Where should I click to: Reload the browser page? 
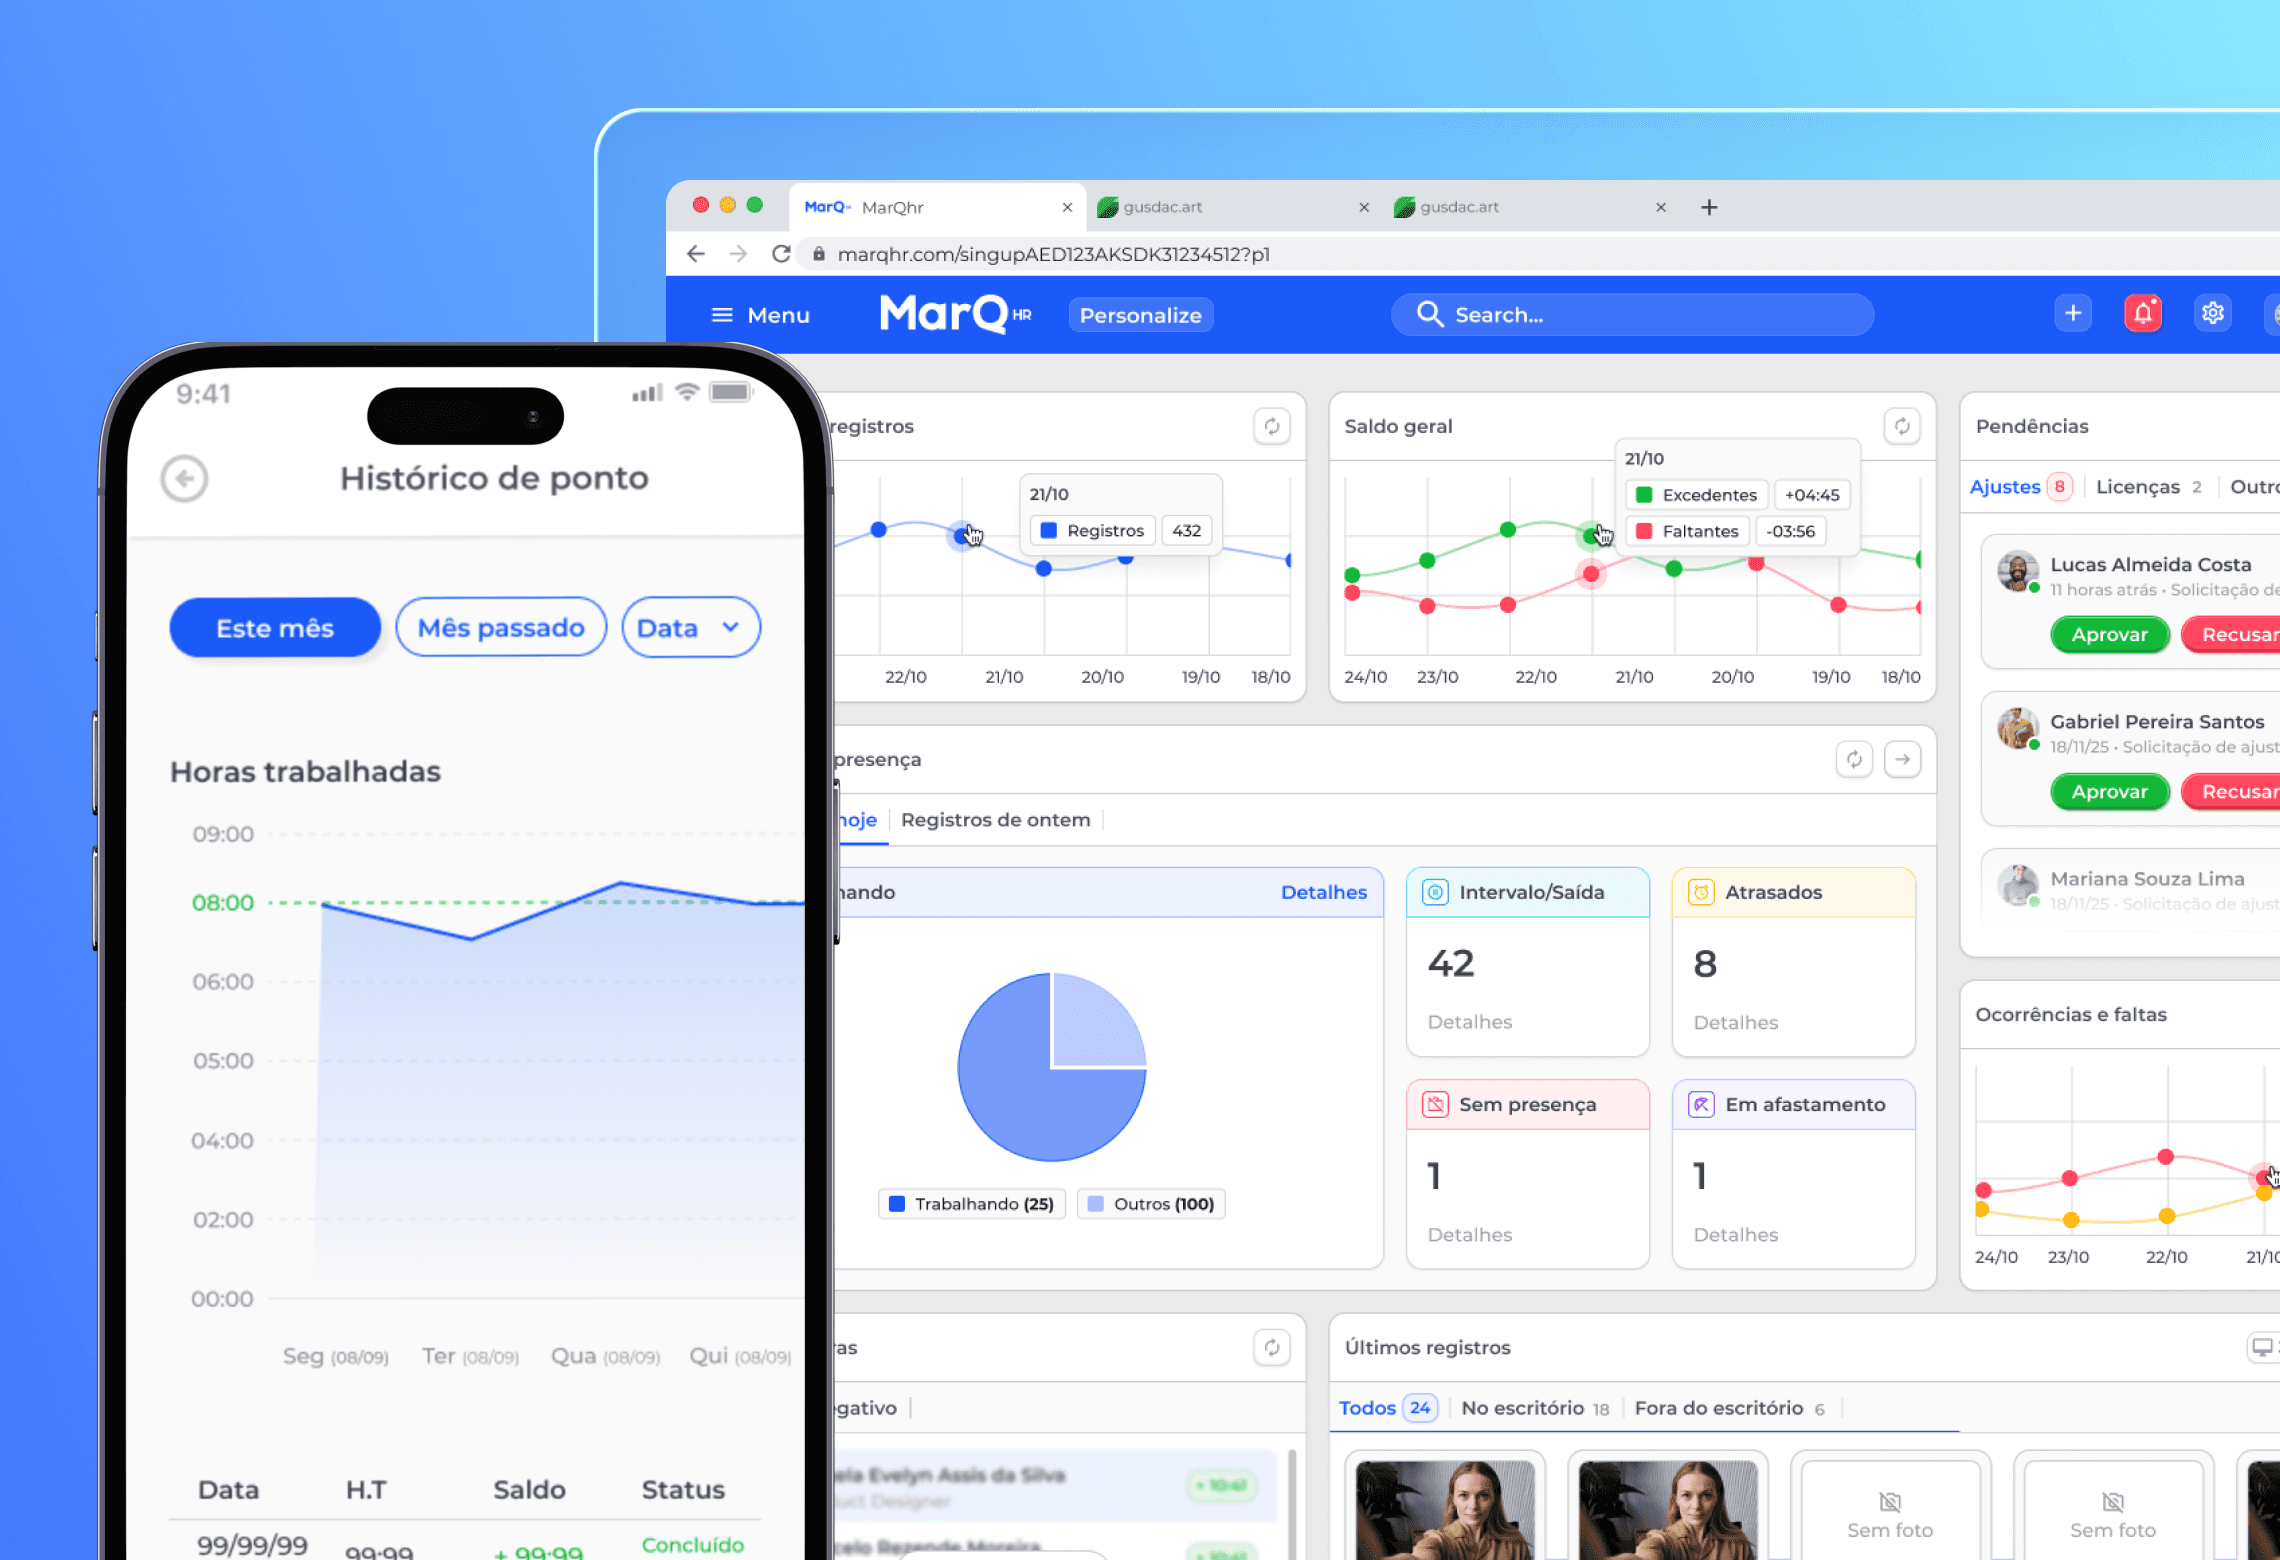click(781, 254)
